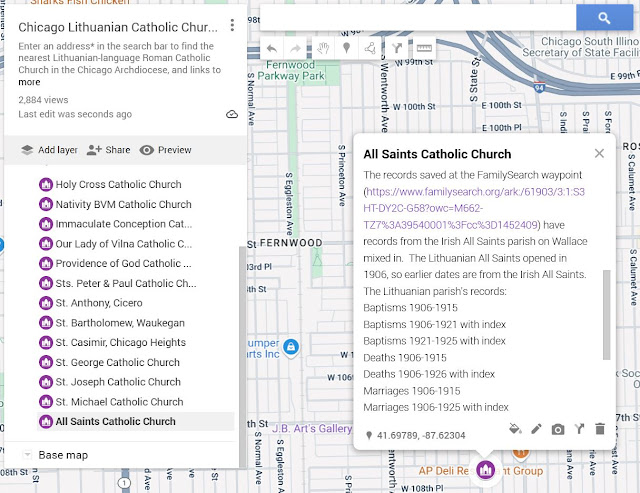Click the layer list scrollbar
640x493 pixels.
tap(242, 356)
